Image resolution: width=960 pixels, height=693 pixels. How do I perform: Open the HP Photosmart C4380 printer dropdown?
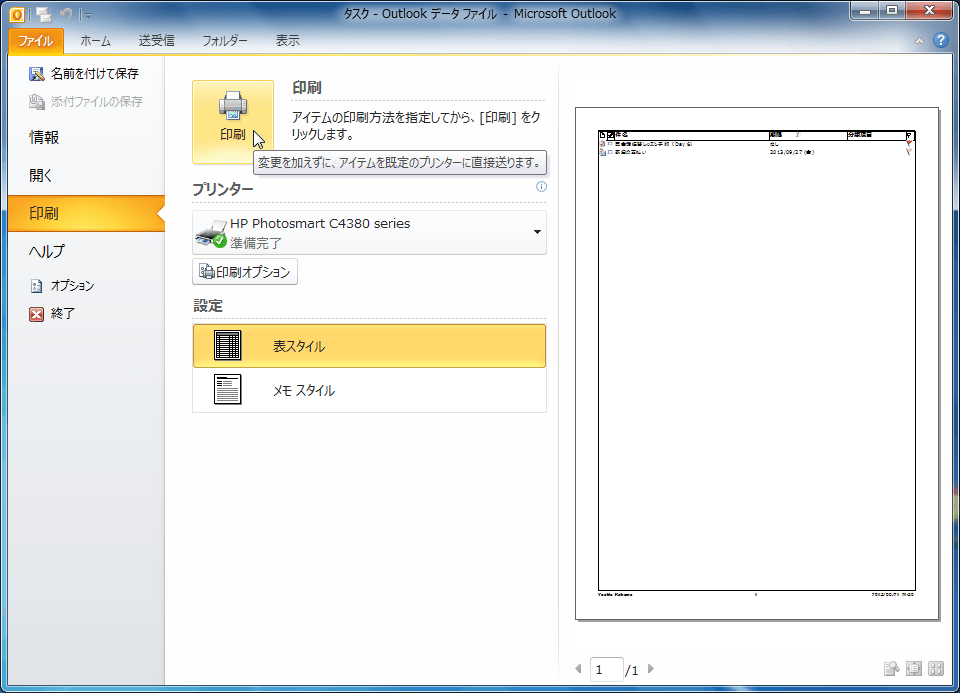click(x=369, y=233)
